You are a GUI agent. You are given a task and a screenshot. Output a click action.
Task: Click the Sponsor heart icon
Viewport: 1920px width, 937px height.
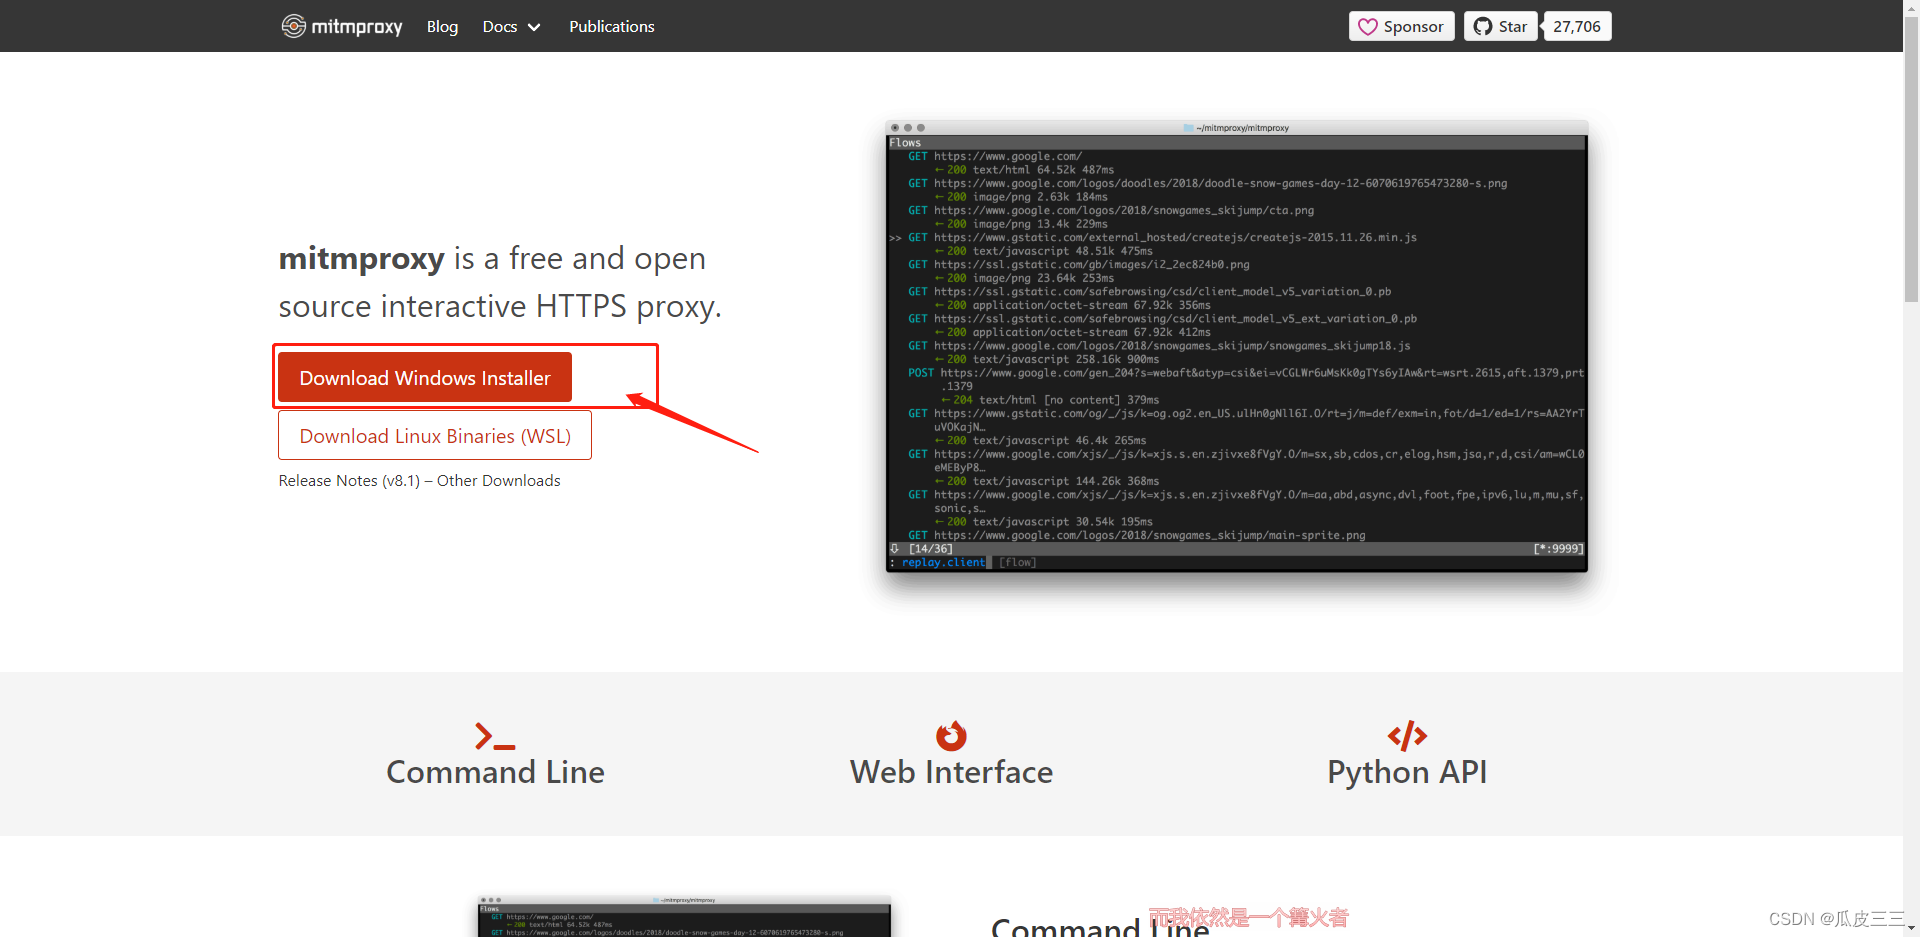click(1368, 27)
